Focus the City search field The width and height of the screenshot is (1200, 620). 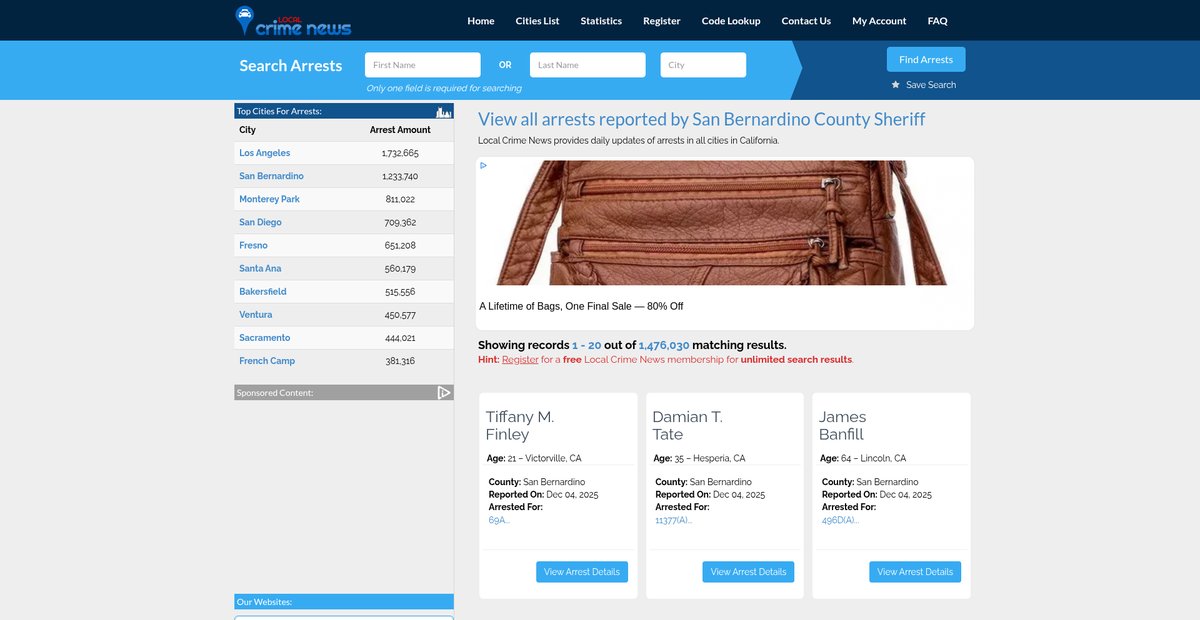point(703,65)
